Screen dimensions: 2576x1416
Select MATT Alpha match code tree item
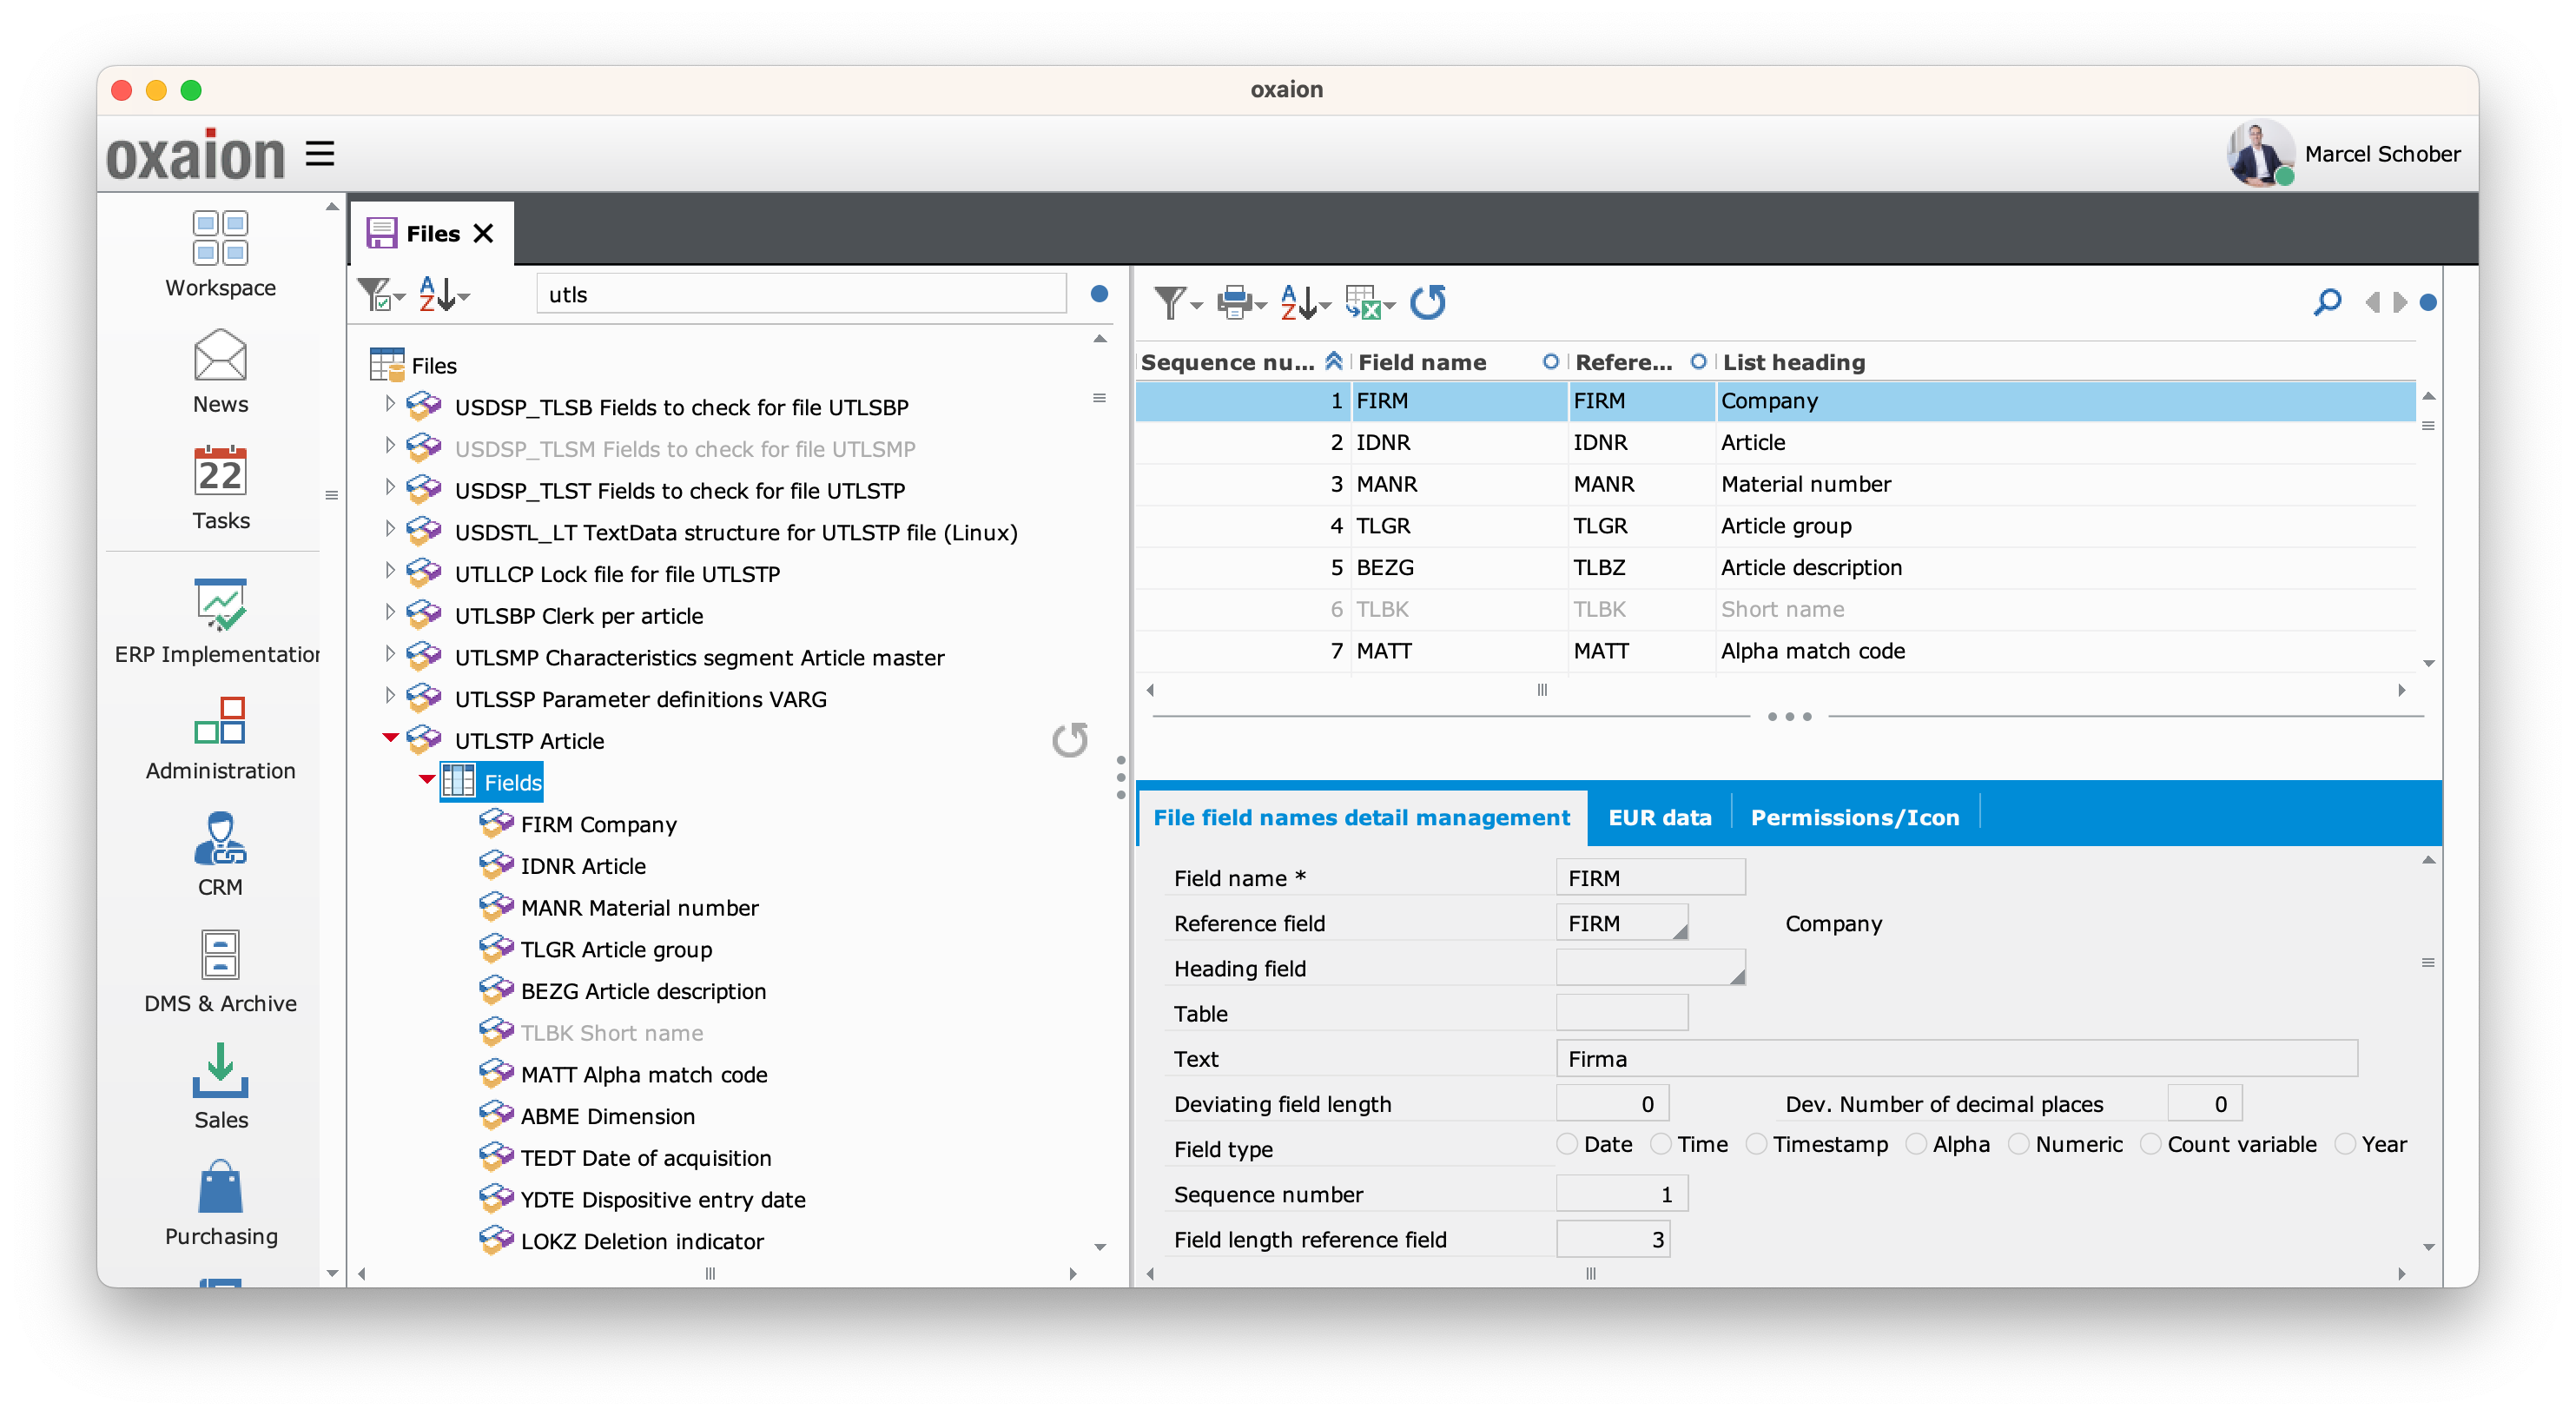click(644, 1074)
